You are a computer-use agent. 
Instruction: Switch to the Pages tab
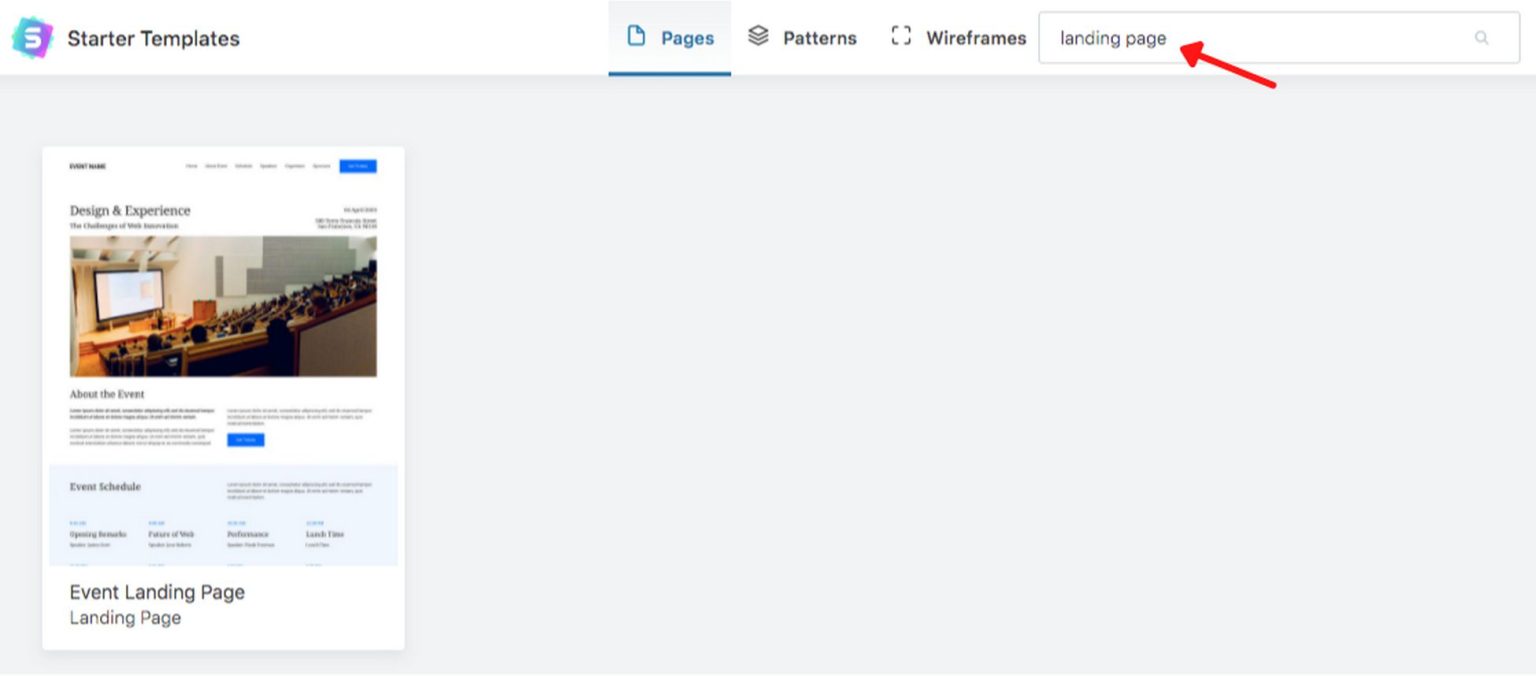pos(670,38)
